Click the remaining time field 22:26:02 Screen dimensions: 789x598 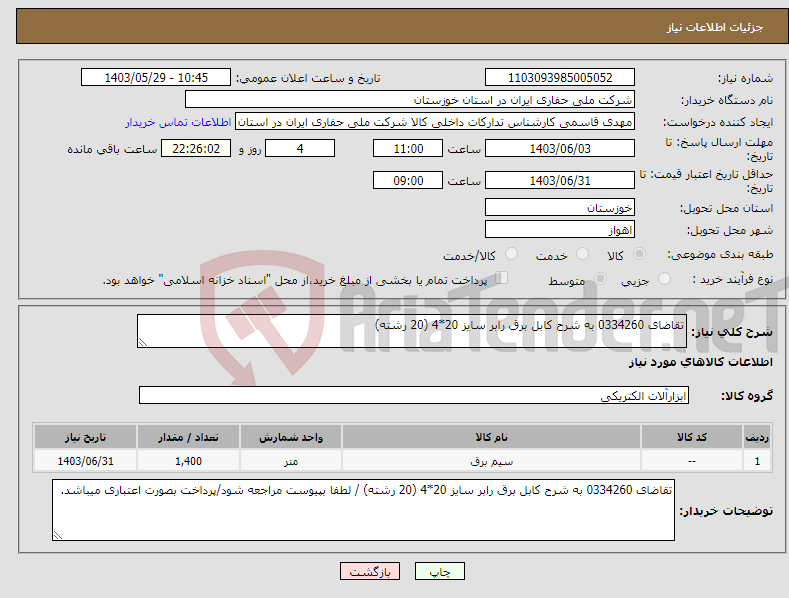pyautogui.click(x=196, y=148)
